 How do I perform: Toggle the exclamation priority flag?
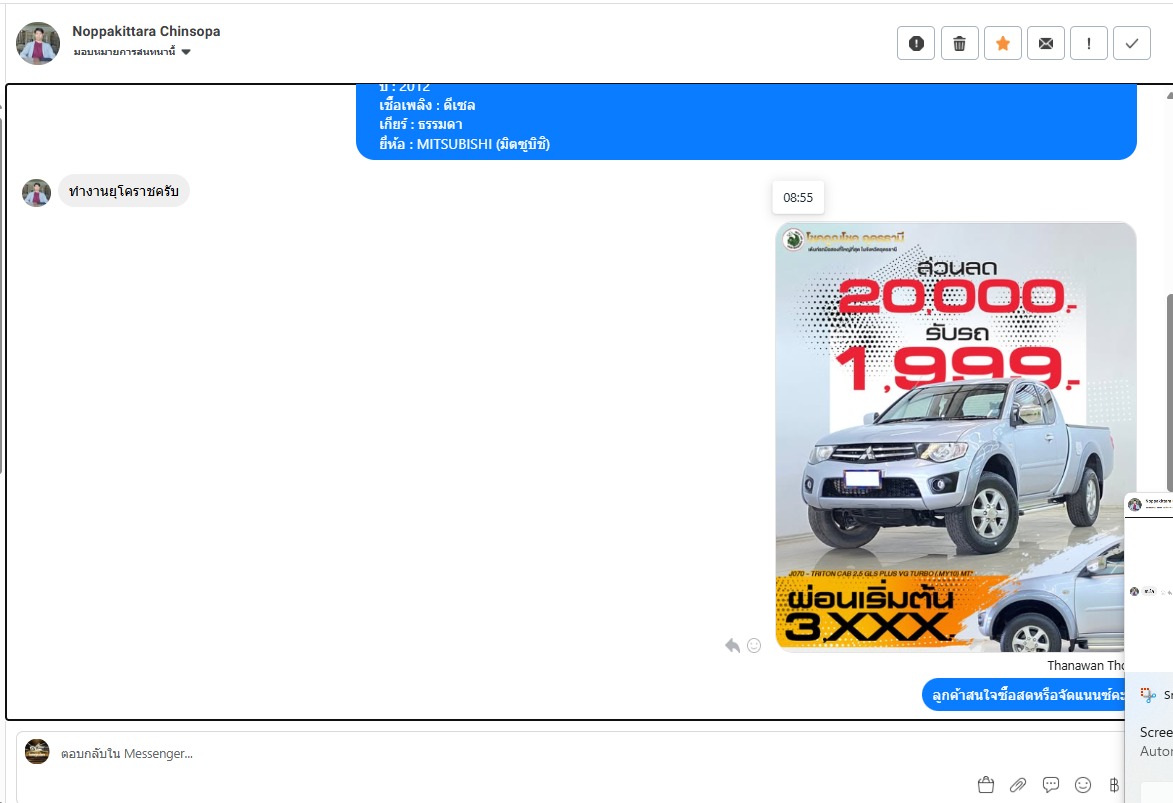click(1089, 43)
